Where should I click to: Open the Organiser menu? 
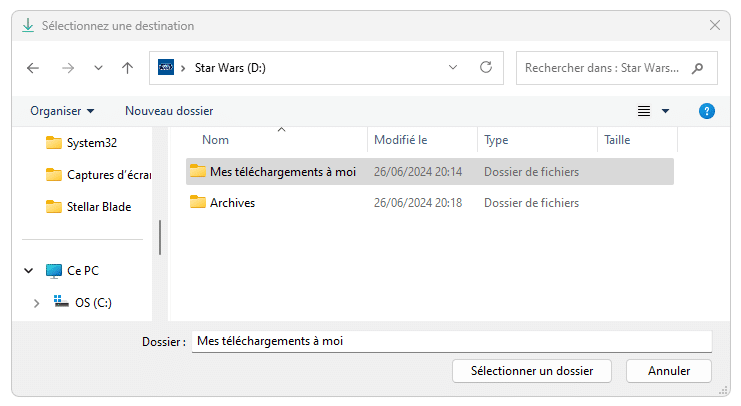[x=62, y=111]
